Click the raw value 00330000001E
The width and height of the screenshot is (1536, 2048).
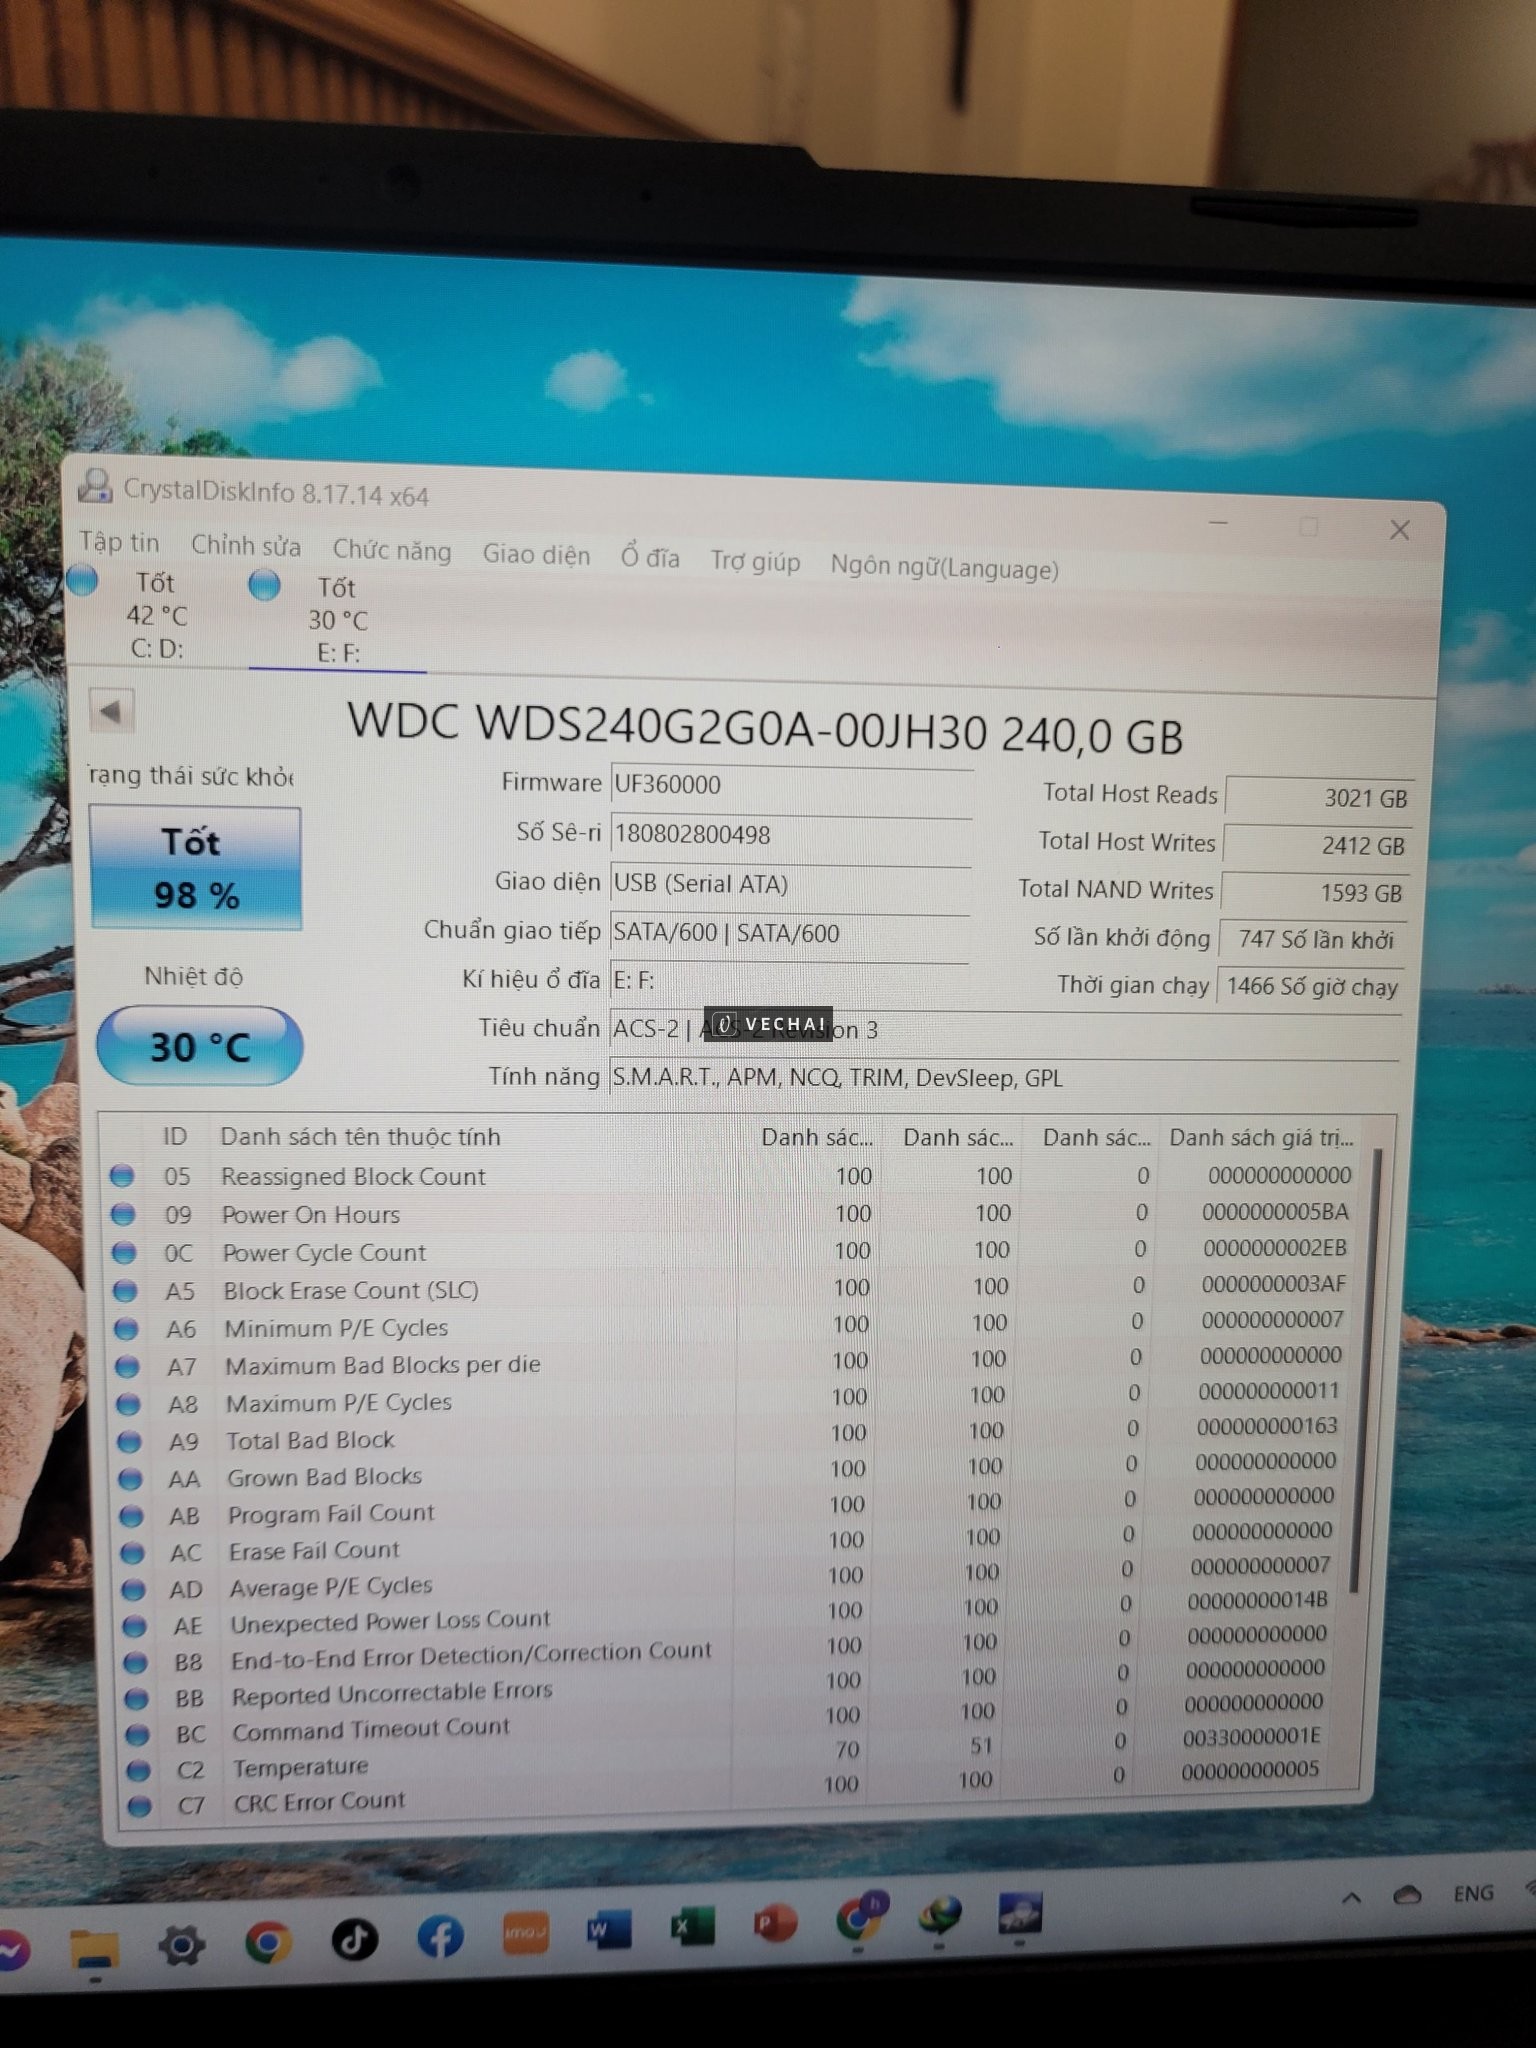point(1251,1737)
